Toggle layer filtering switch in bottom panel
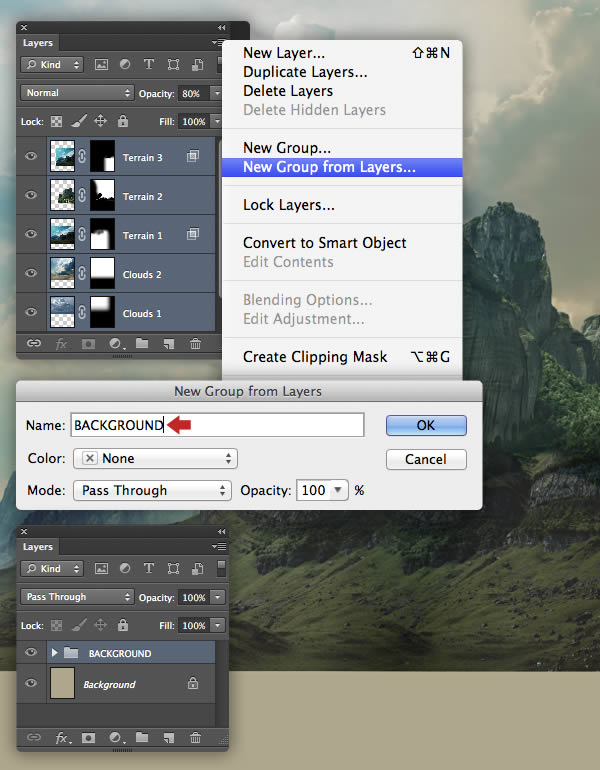Viewport: 600px width, 770px height. coord(222,568)
